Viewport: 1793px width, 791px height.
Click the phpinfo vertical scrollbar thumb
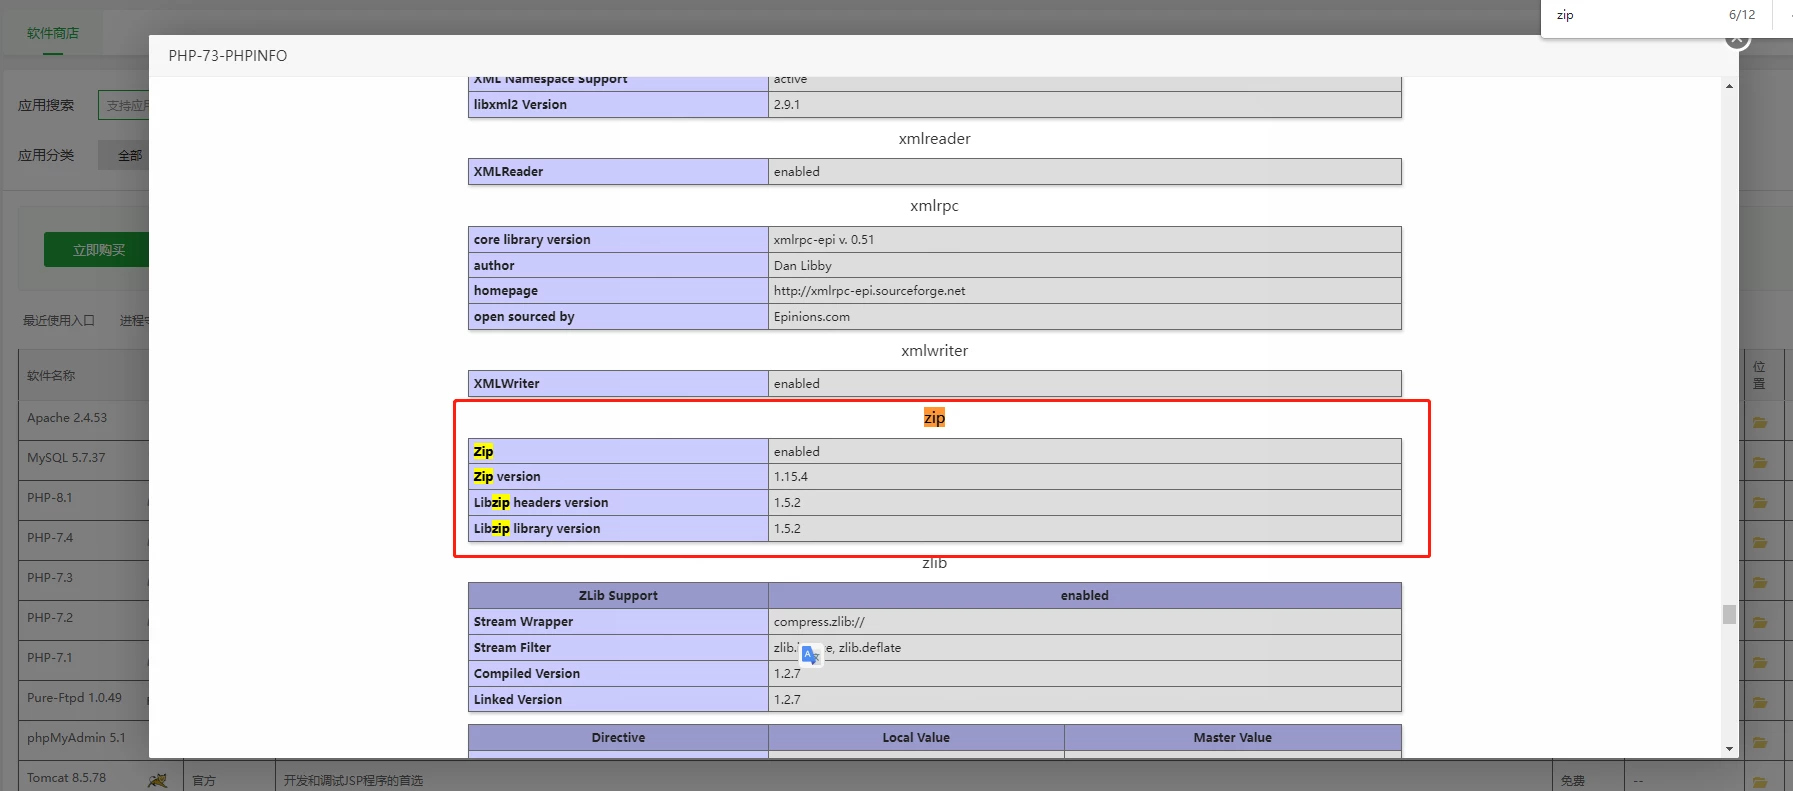point(1729,614)
